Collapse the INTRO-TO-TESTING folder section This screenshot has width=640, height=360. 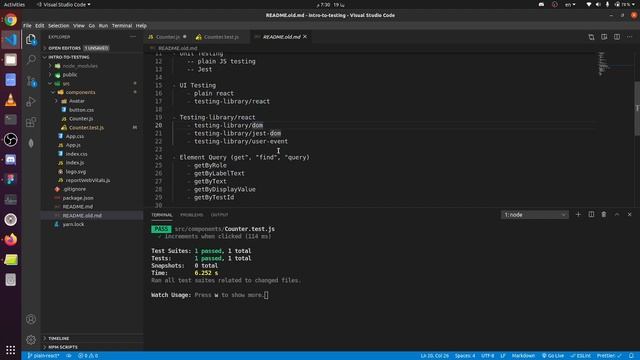(x=69, y=57)
